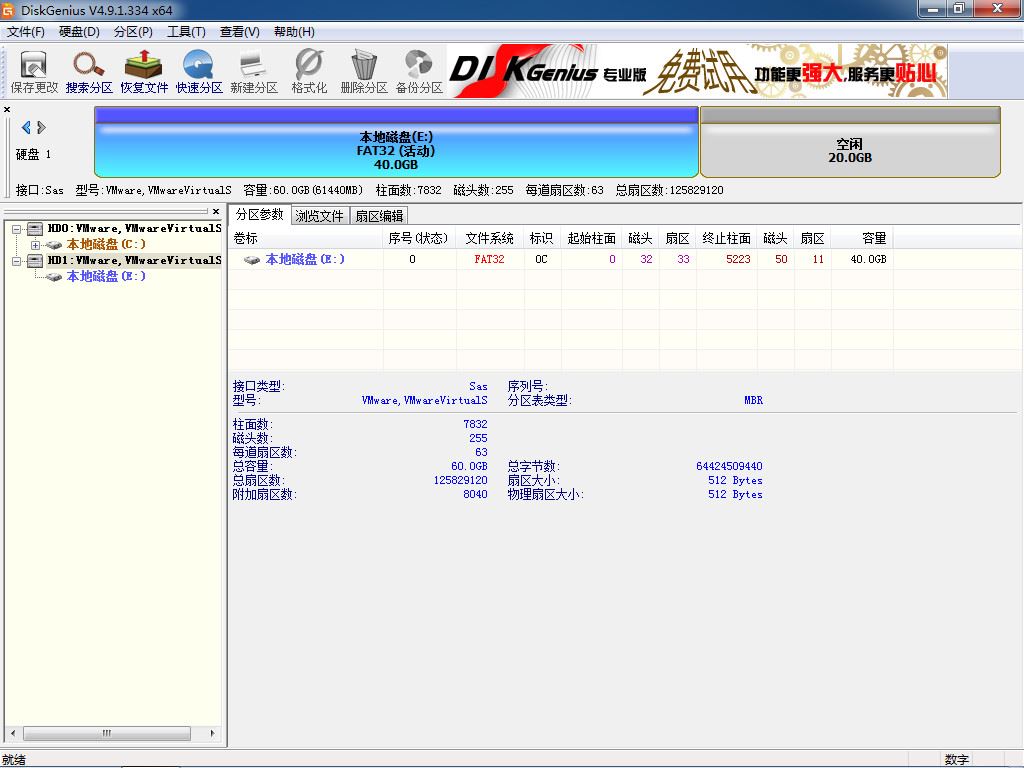Select HD0:VMware,VMwareVirtualS in tree

click(x=134, y=229)
